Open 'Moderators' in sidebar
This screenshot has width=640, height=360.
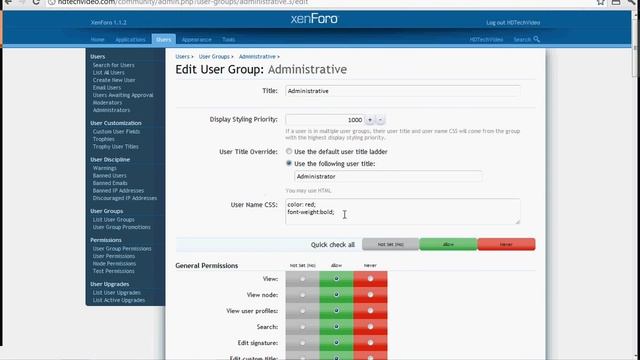click(x=107, y=103)
